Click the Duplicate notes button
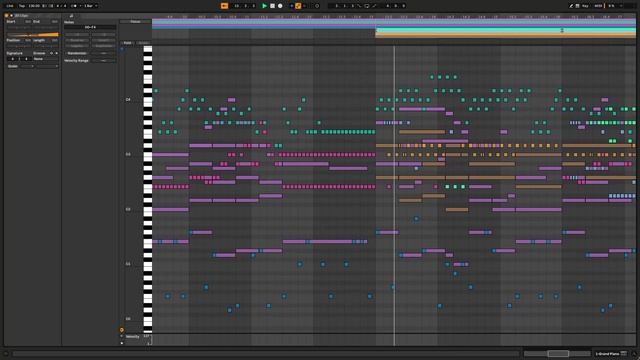This screenshot has width=640, height=360. [x=104, y=46]
